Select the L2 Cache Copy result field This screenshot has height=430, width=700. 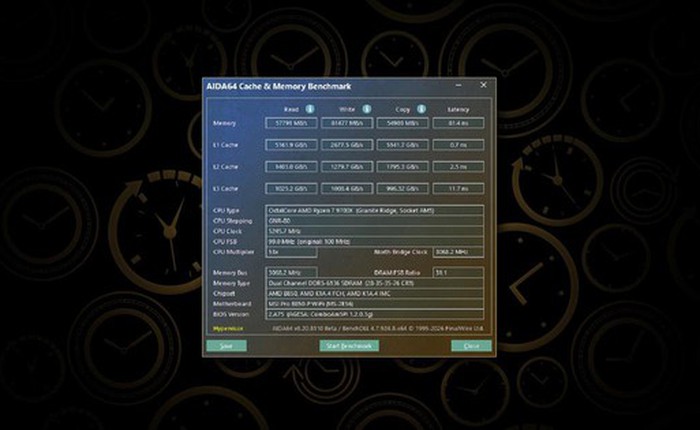(403, 167)
